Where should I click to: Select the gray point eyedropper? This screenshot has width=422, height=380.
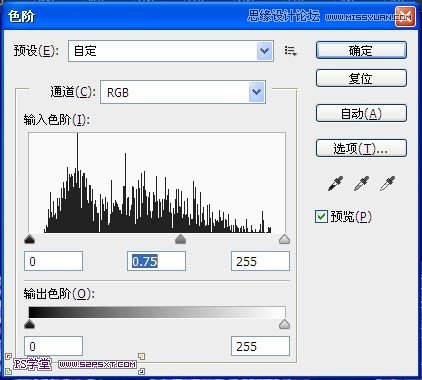(361, 184)
